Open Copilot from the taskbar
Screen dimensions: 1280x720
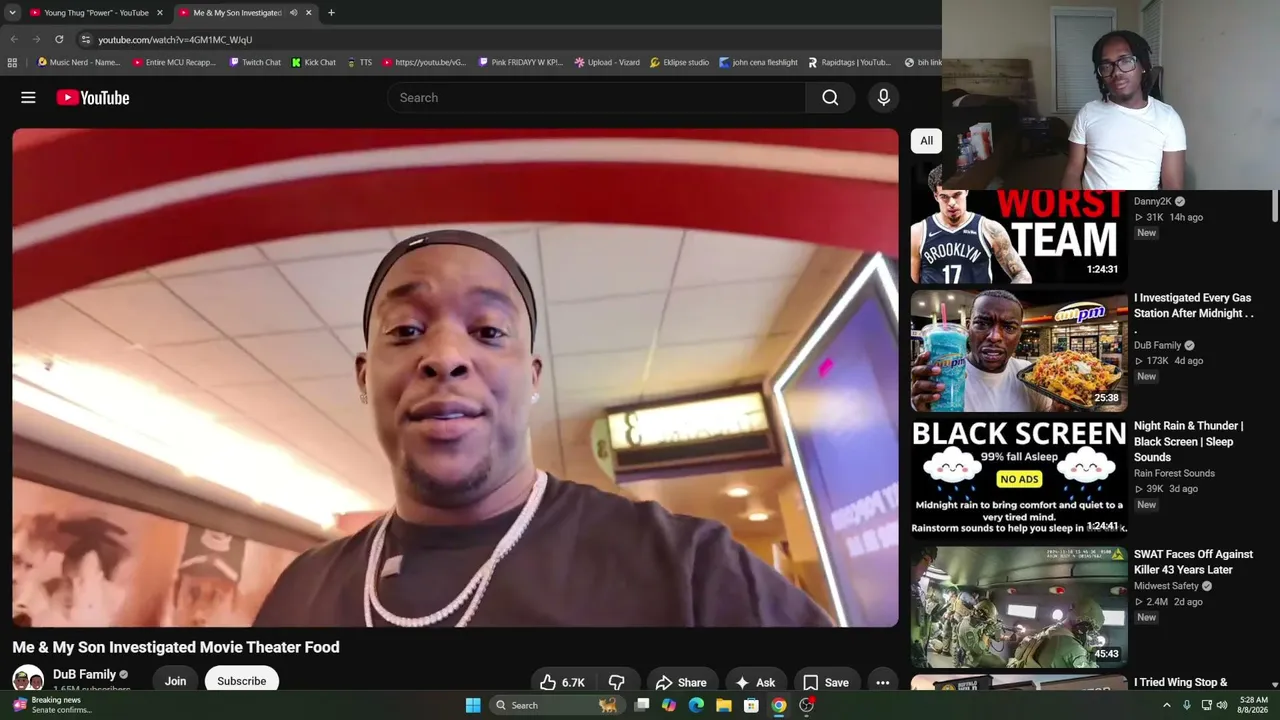coord(669,705)
